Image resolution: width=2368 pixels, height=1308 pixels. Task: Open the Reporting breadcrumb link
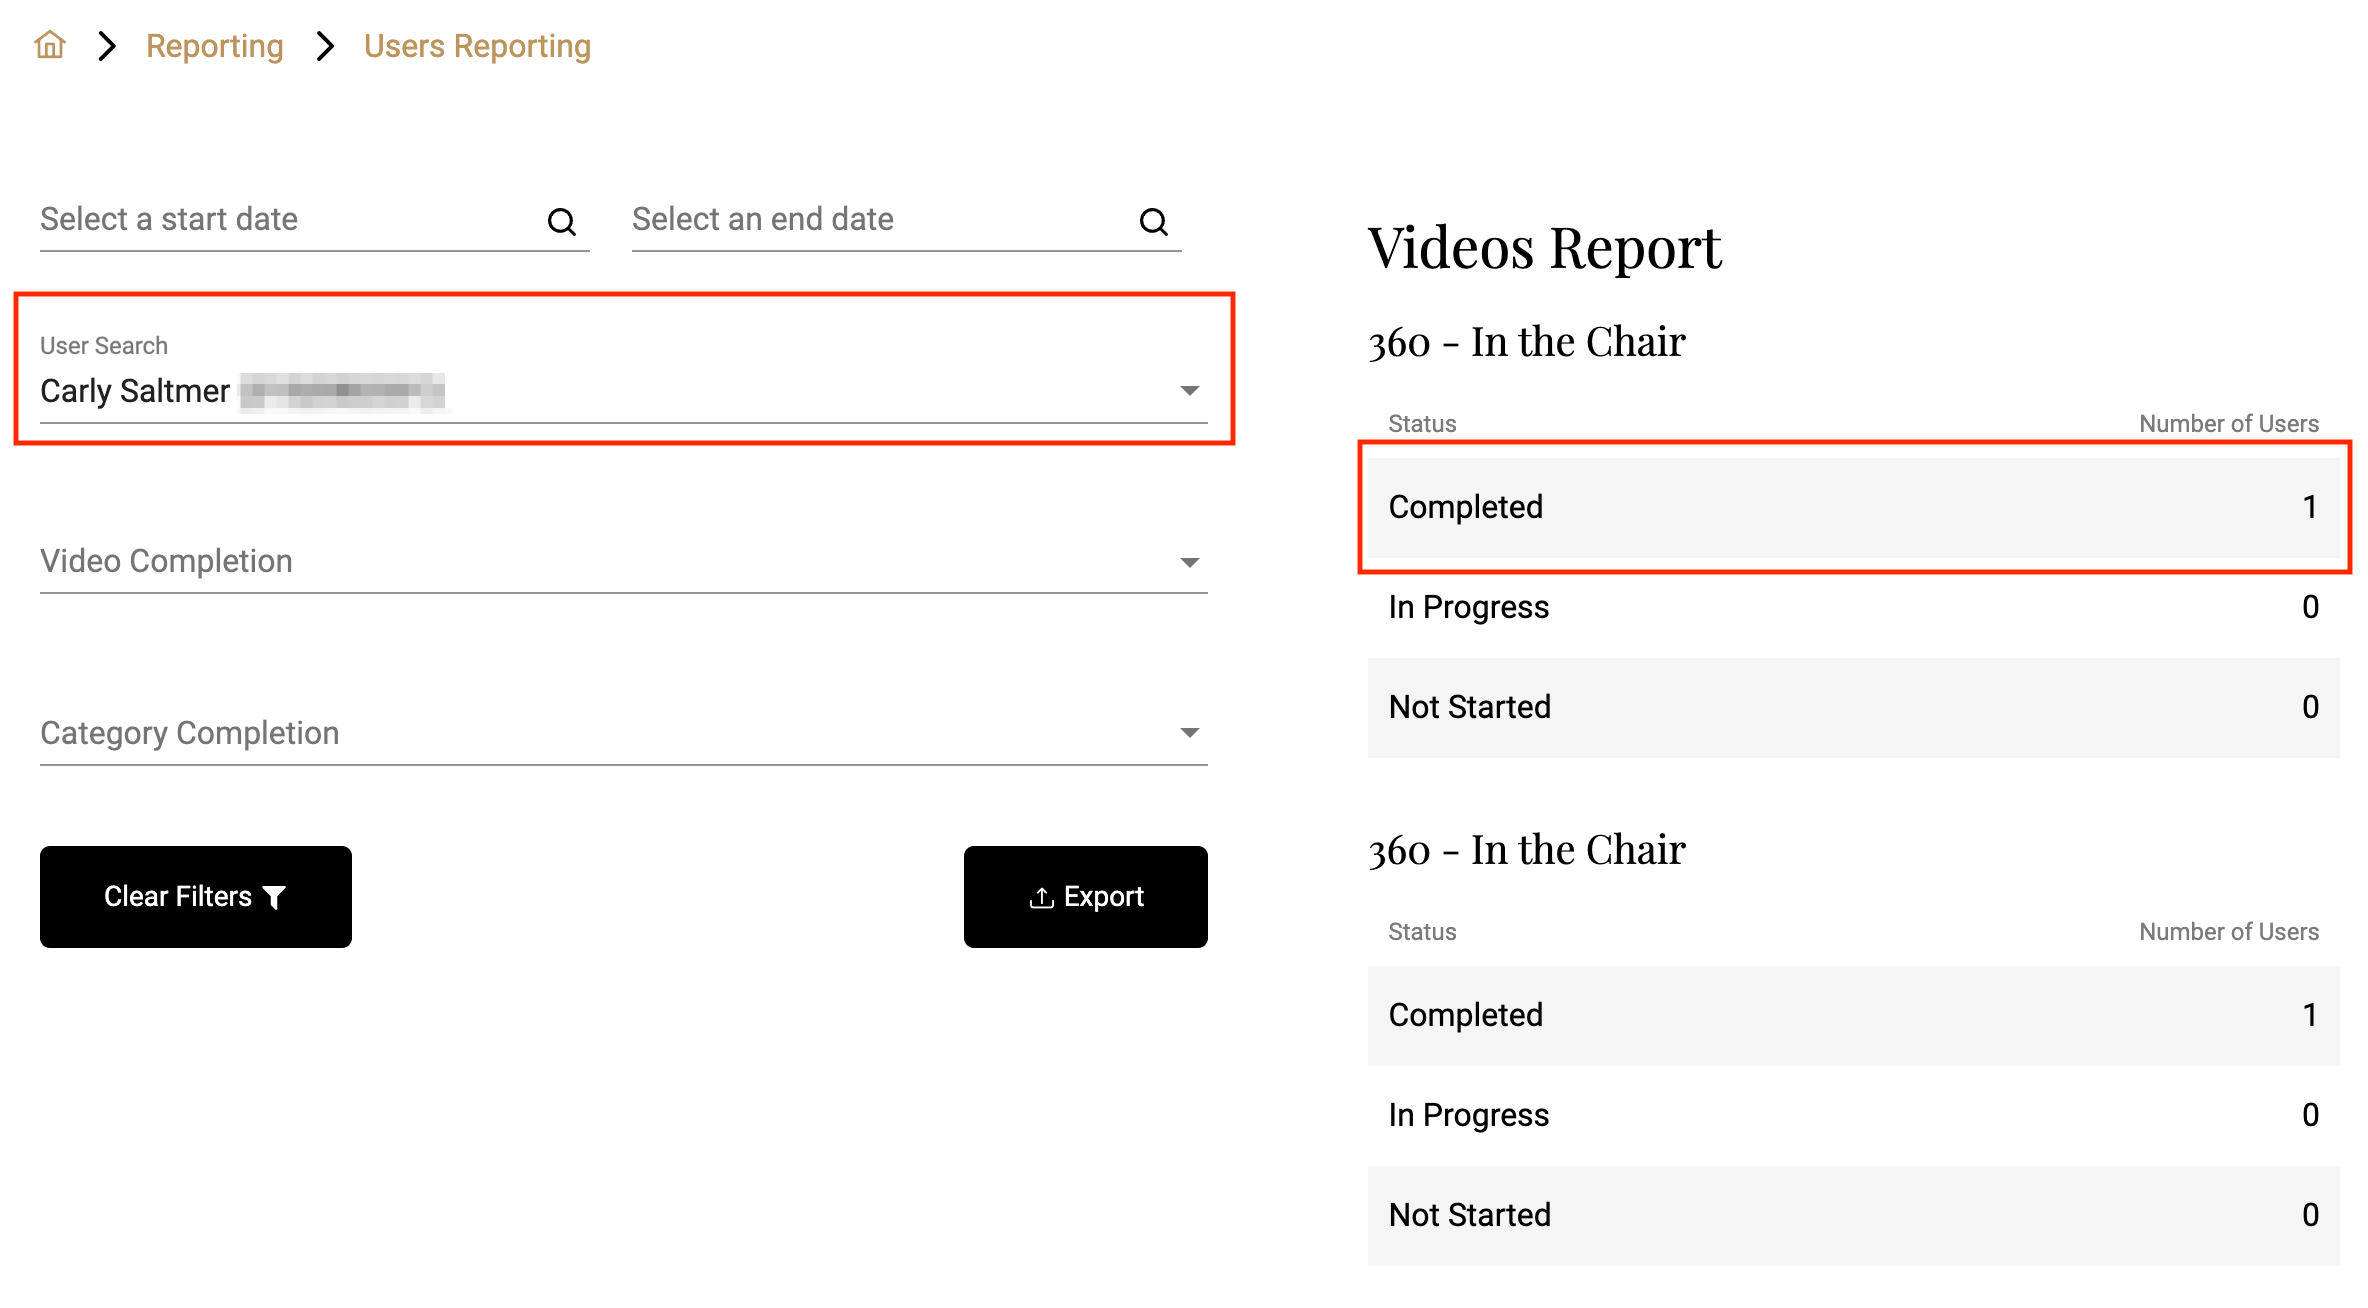click(x=215, y=46)
